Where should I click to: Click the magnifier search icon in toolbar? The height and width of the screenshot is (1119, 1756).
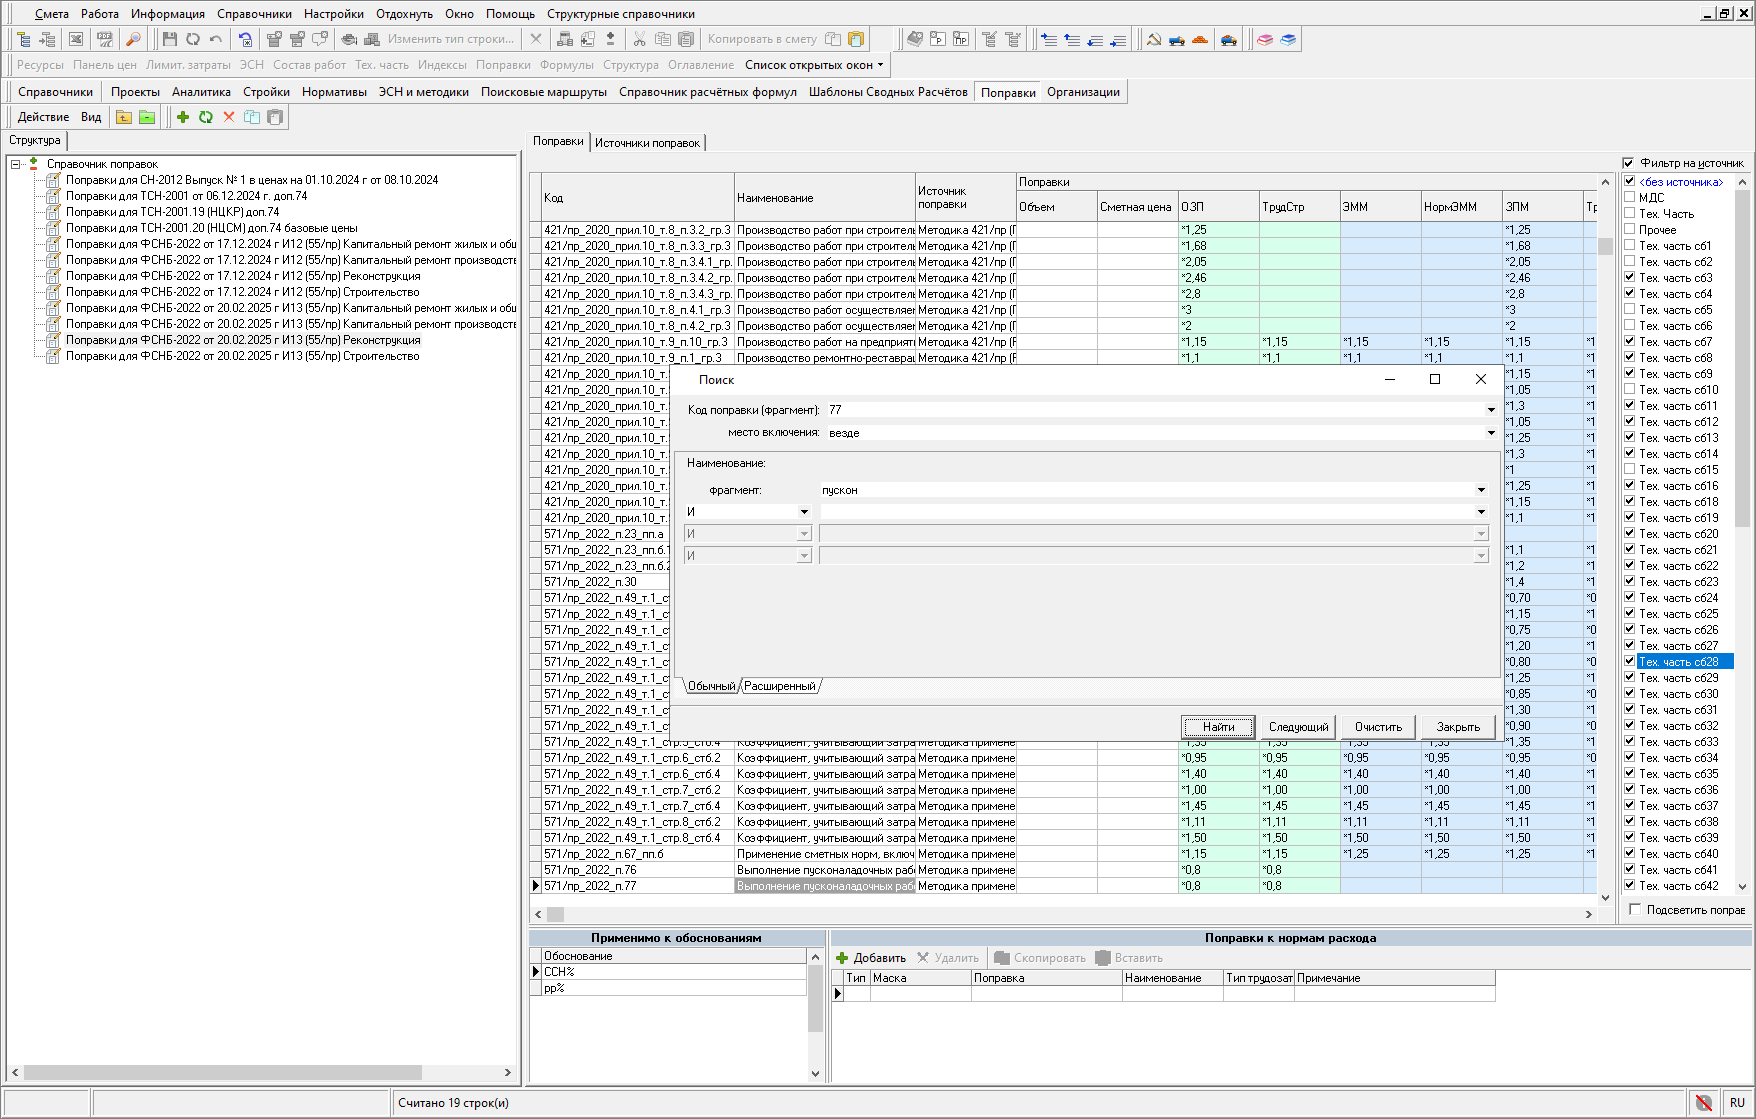click(133, 39)
